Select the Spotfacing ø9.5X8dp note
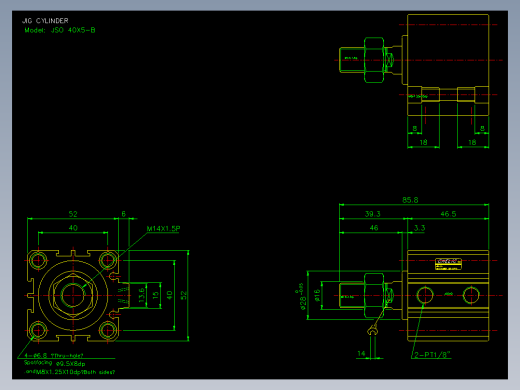Screen dimensions: 520x390 click(55, 363)
